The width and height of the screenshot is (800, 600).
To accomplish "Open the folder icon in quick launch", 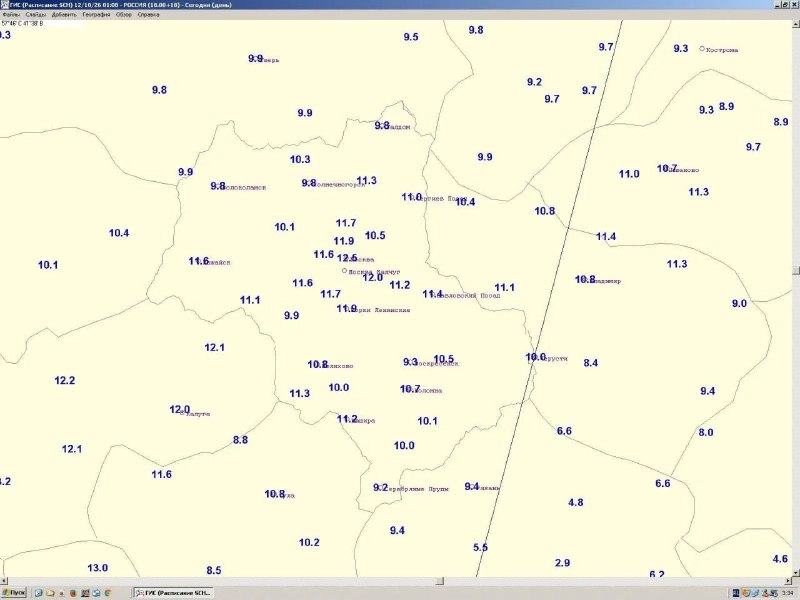I will click(50, 593).
